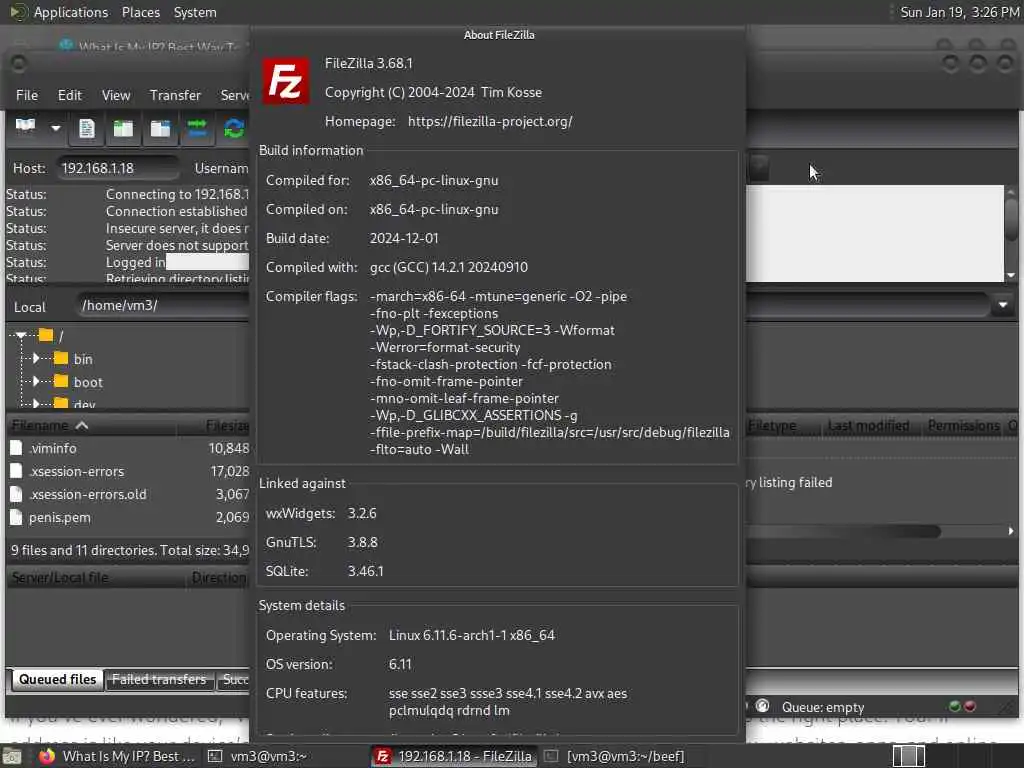Screen dimensions: 1024x768
Task: Sort by the Filename column header
Action: (90, 426)
